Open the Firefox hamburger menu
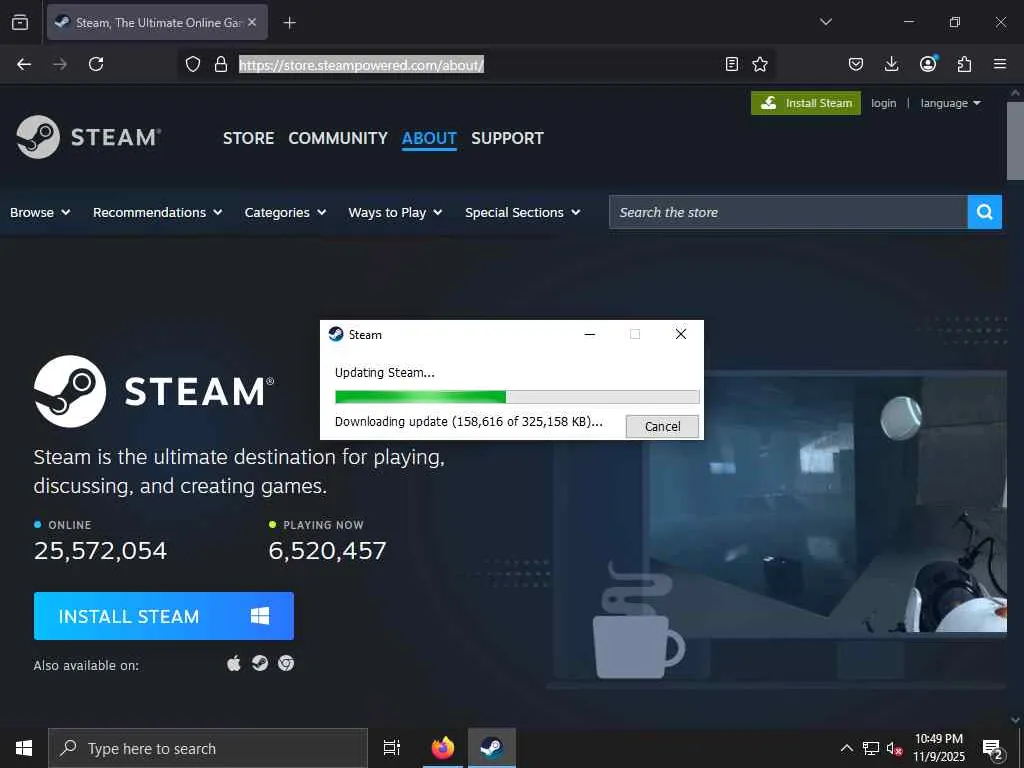 click(x=1000, y=64)
